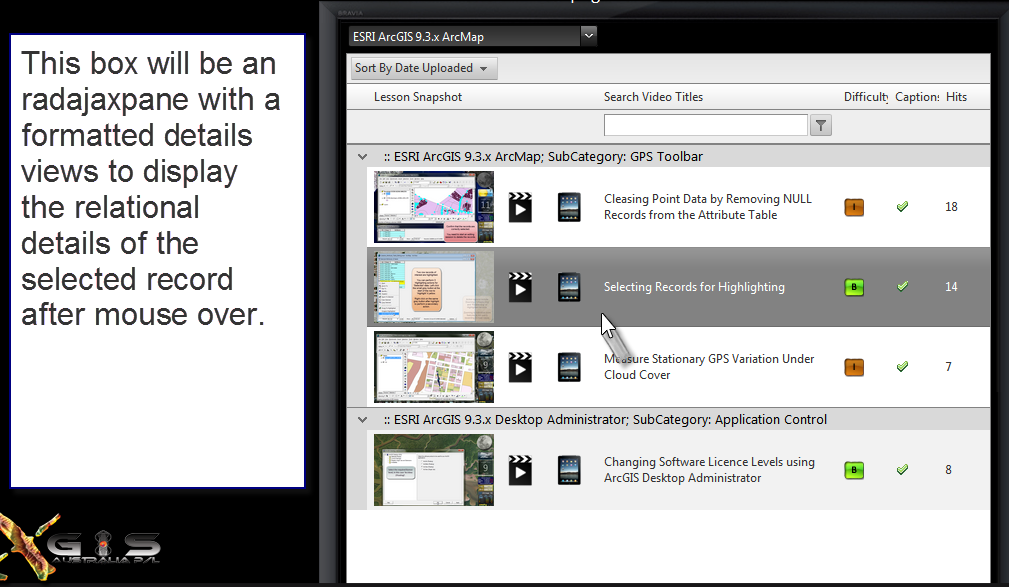Open thumbnail of Selecting Records for Highlighting
The width and height of the screenshot is (1011, 587).
434,287
